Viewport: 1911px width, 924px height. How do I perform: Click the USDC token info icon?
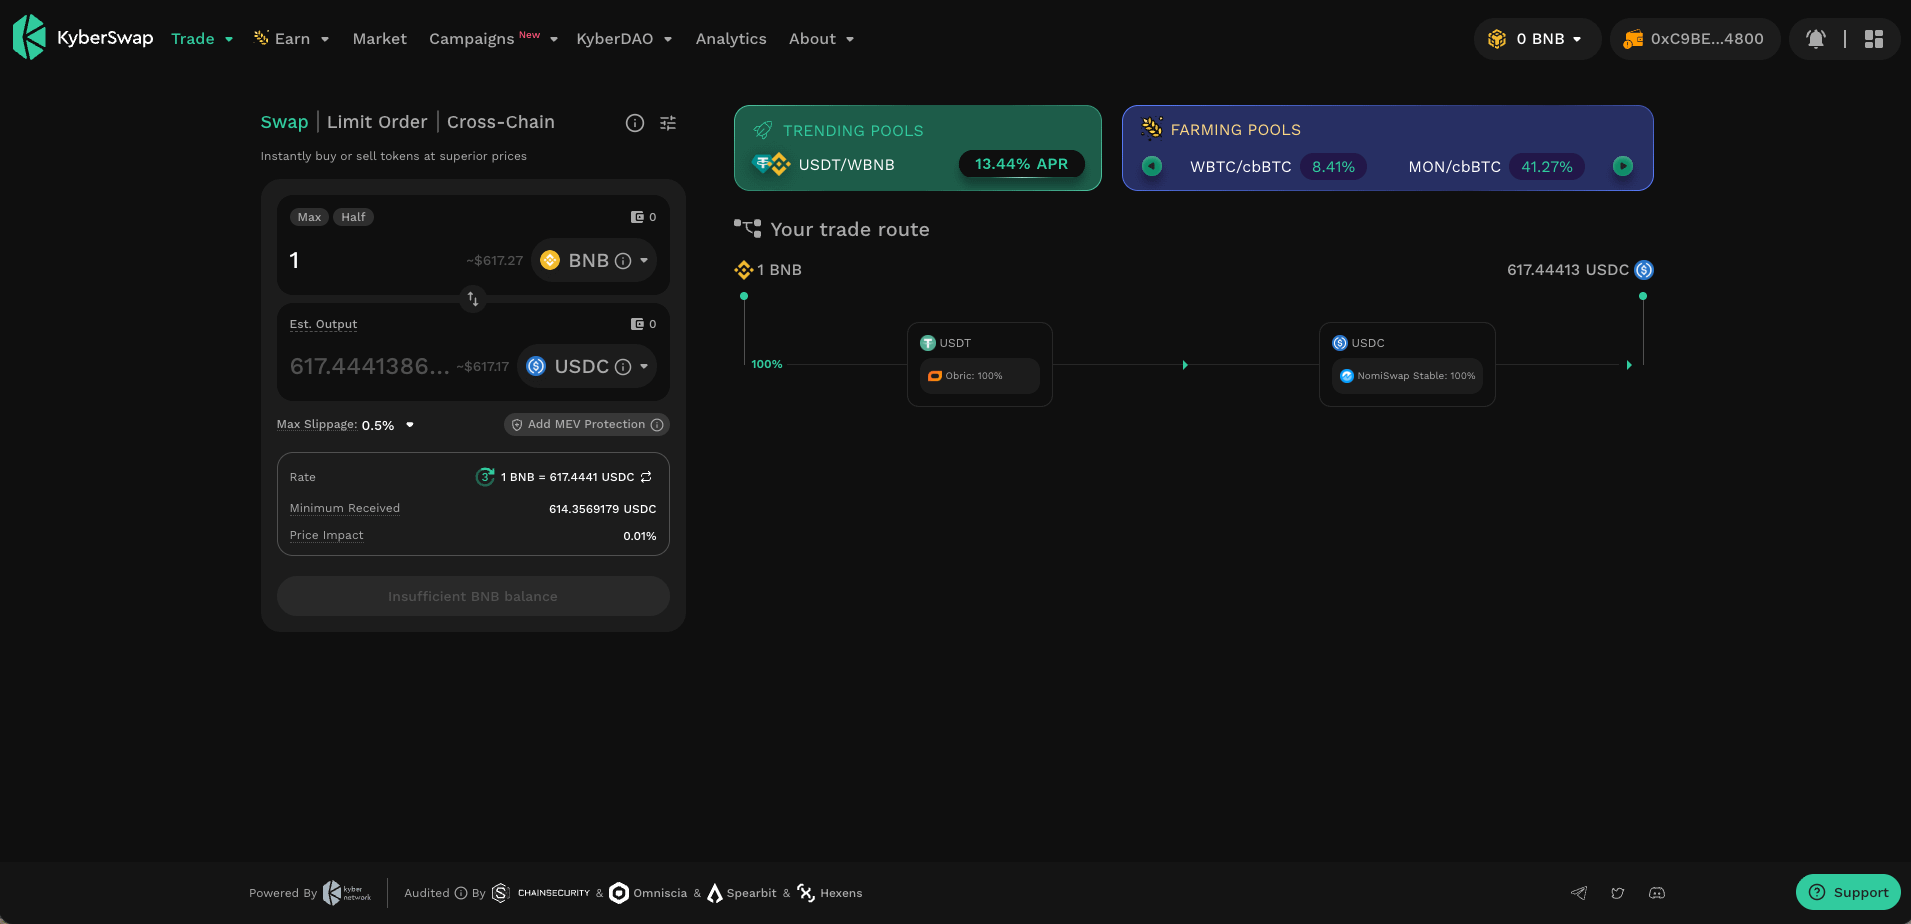(x=623, y=367)
